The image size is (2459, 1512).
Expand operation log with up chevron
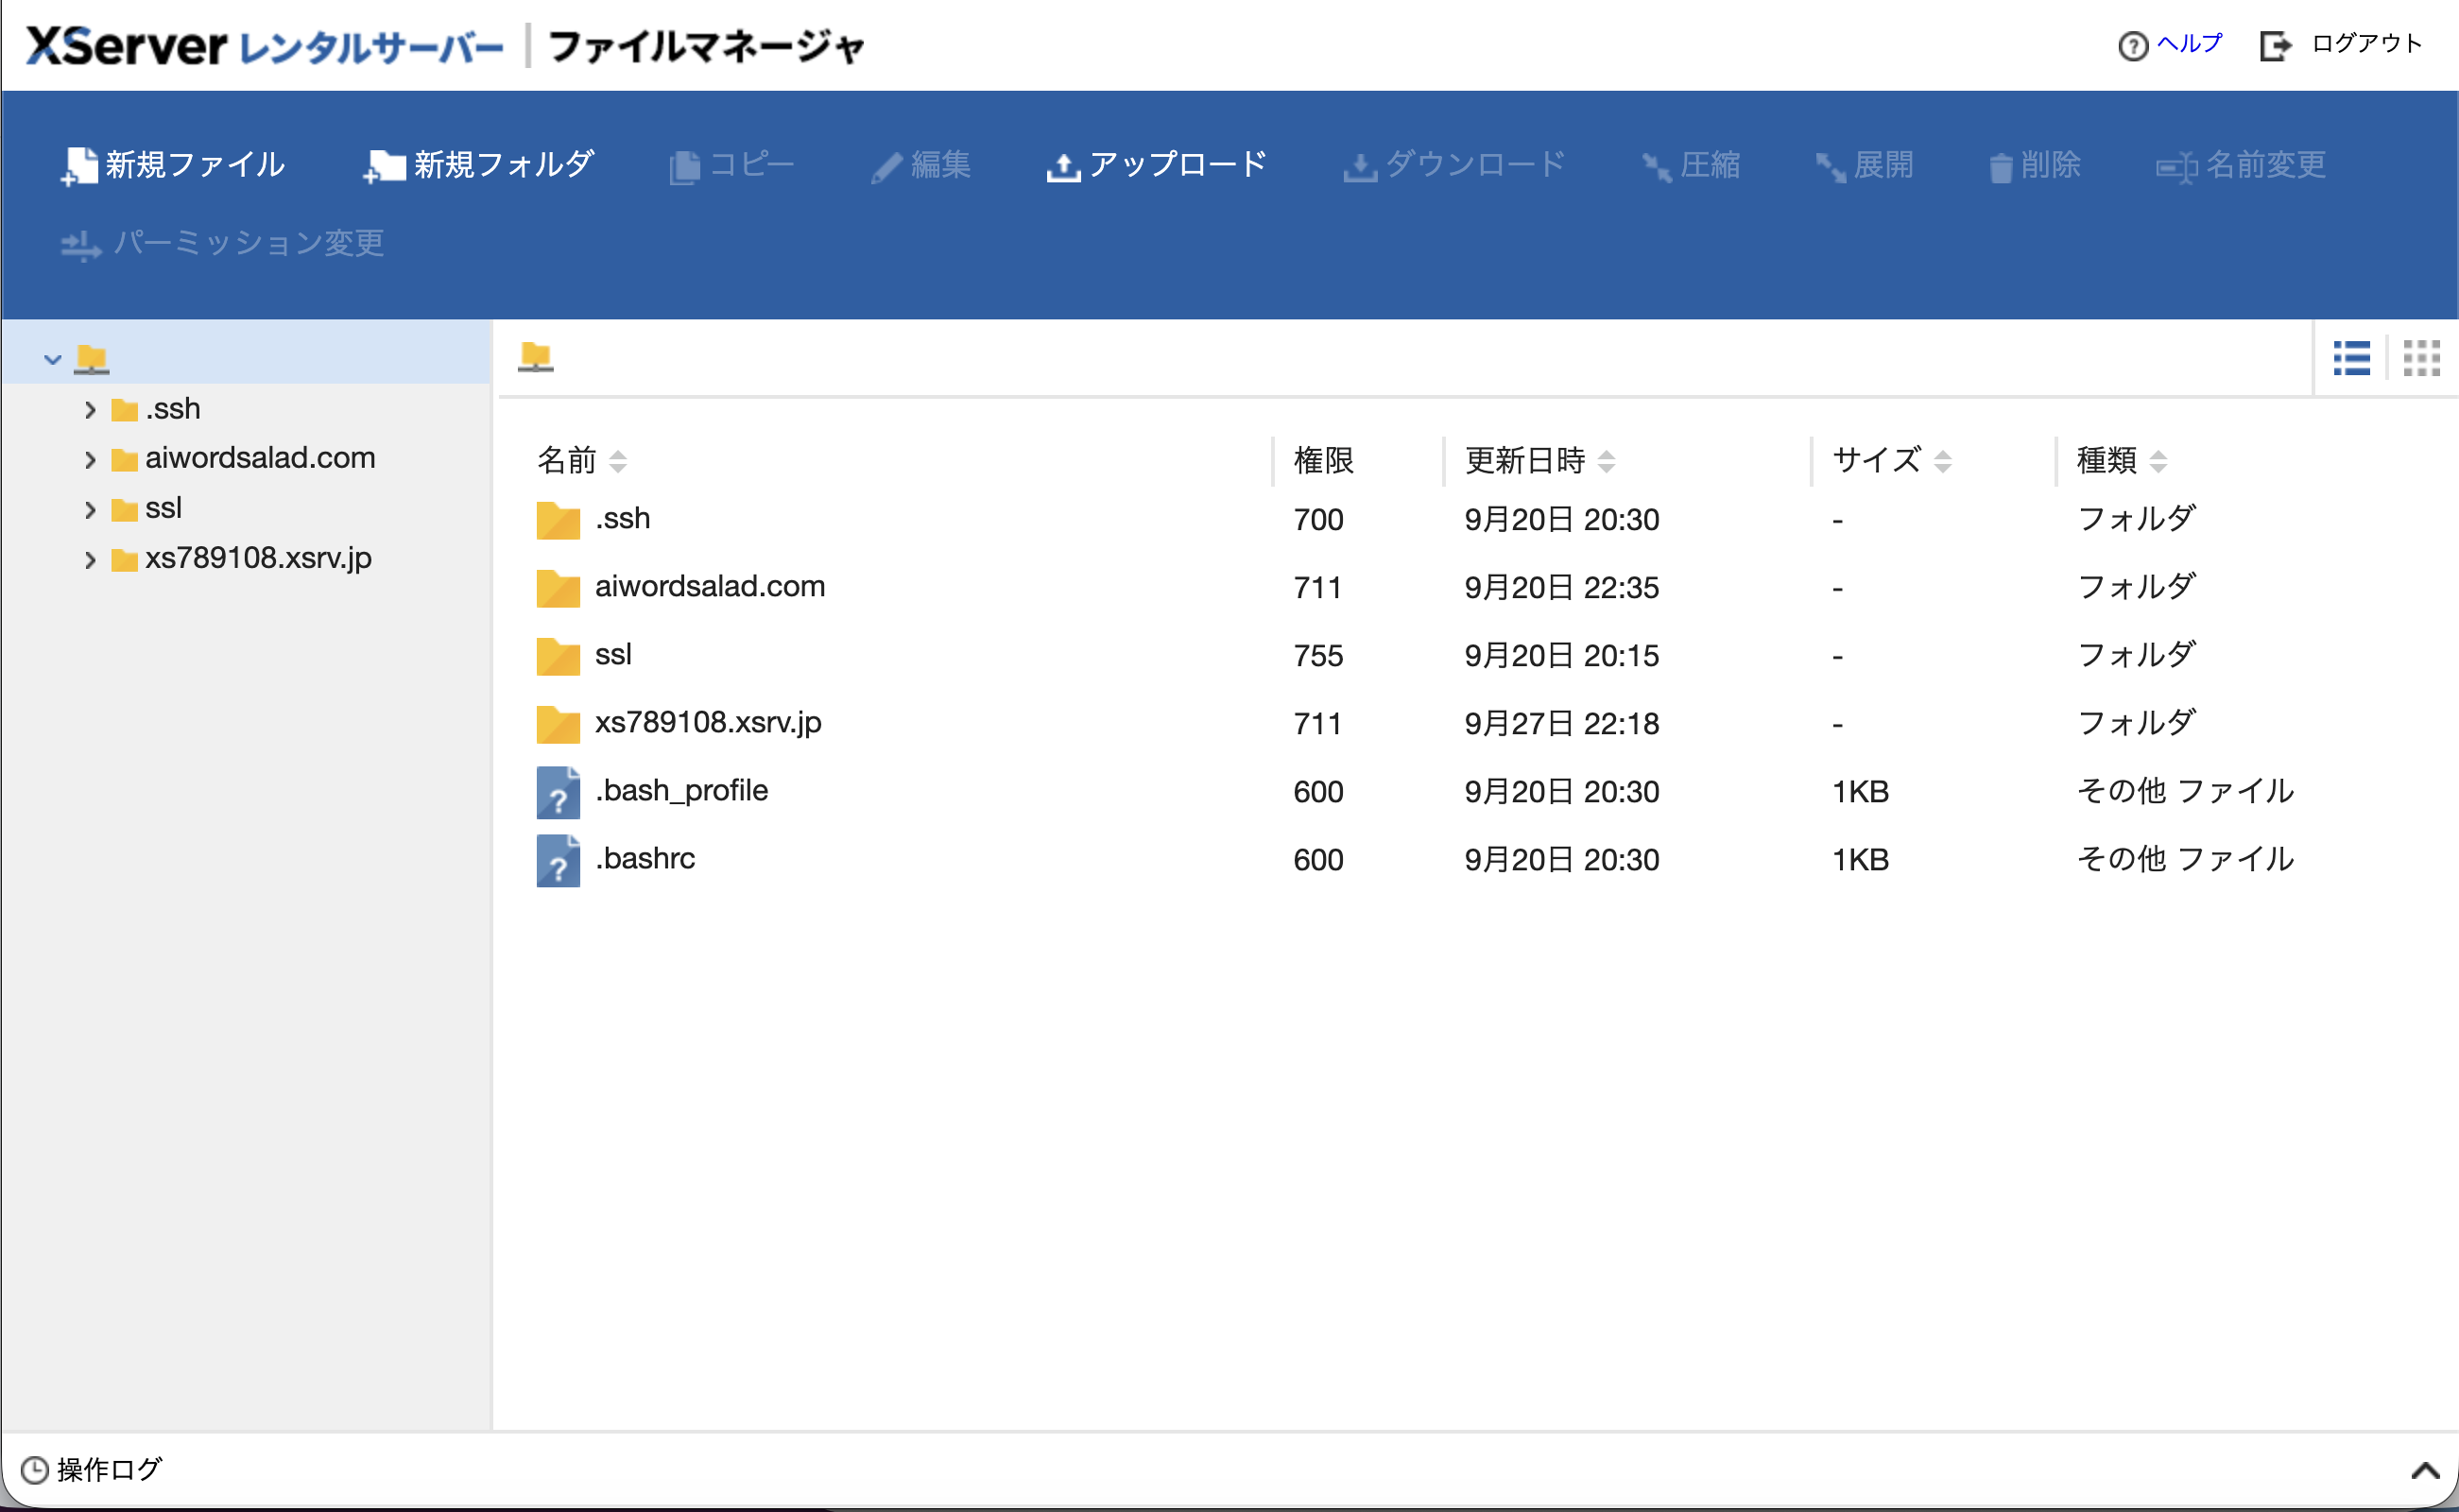point(2425,1470)
